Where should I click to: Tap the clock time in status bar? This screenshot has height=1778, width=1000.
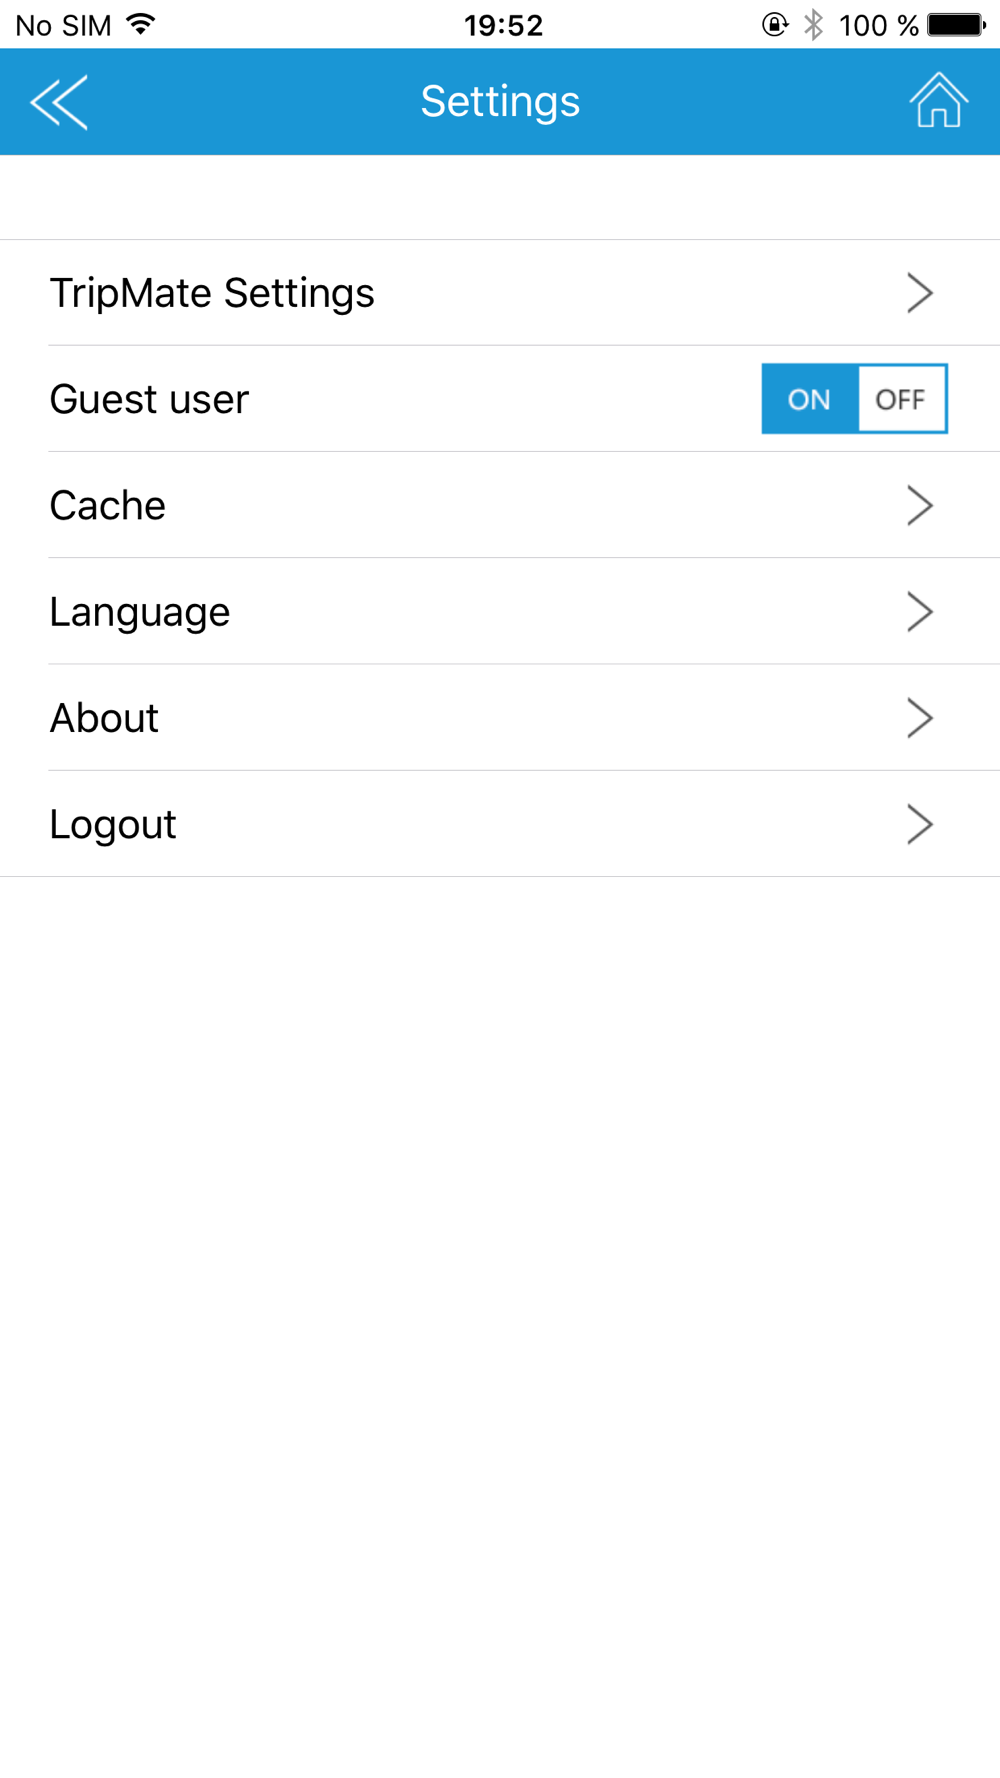[x=503, y=25]
